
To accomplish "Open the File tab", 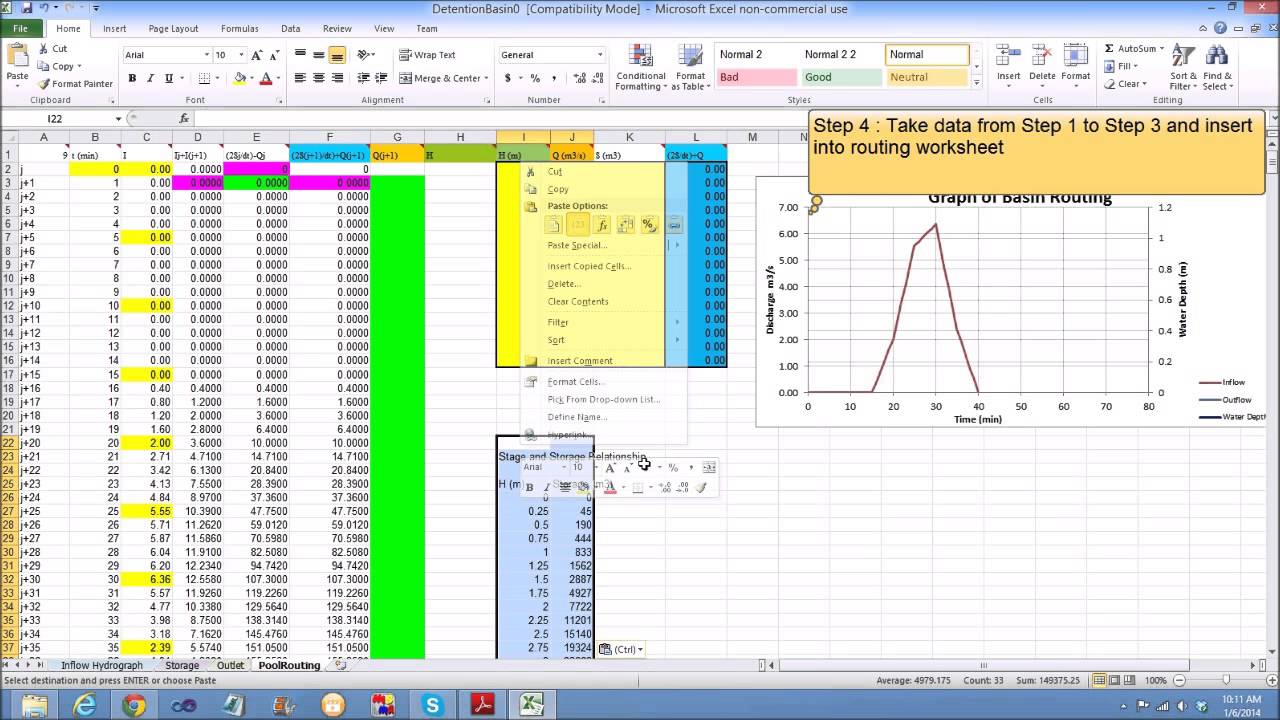I will tap(20, 28).
